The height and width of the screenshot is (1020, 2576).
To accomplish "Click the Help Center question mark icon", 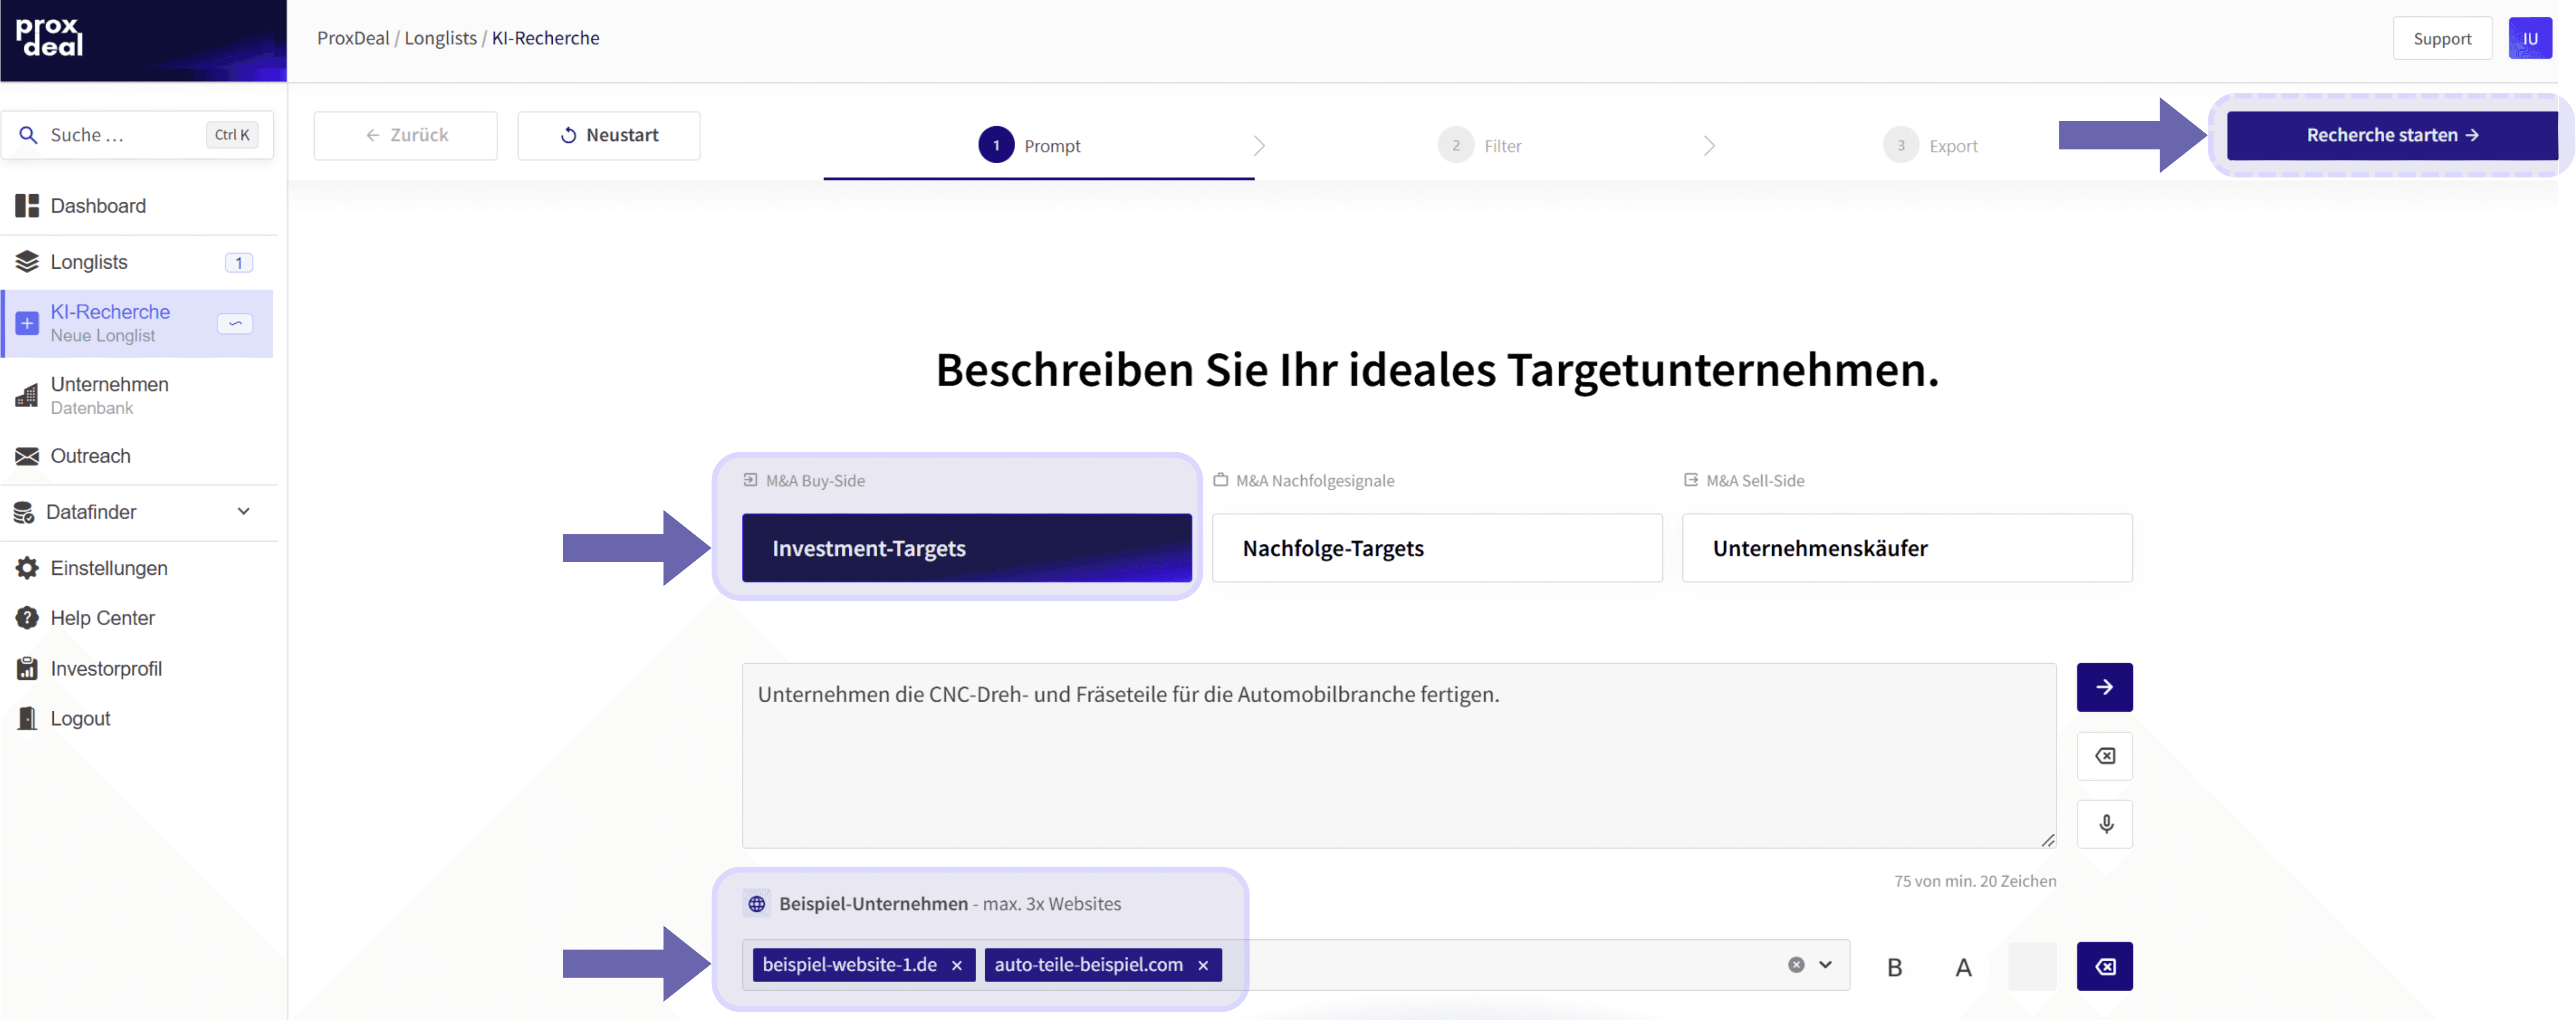I will [27, 618].
